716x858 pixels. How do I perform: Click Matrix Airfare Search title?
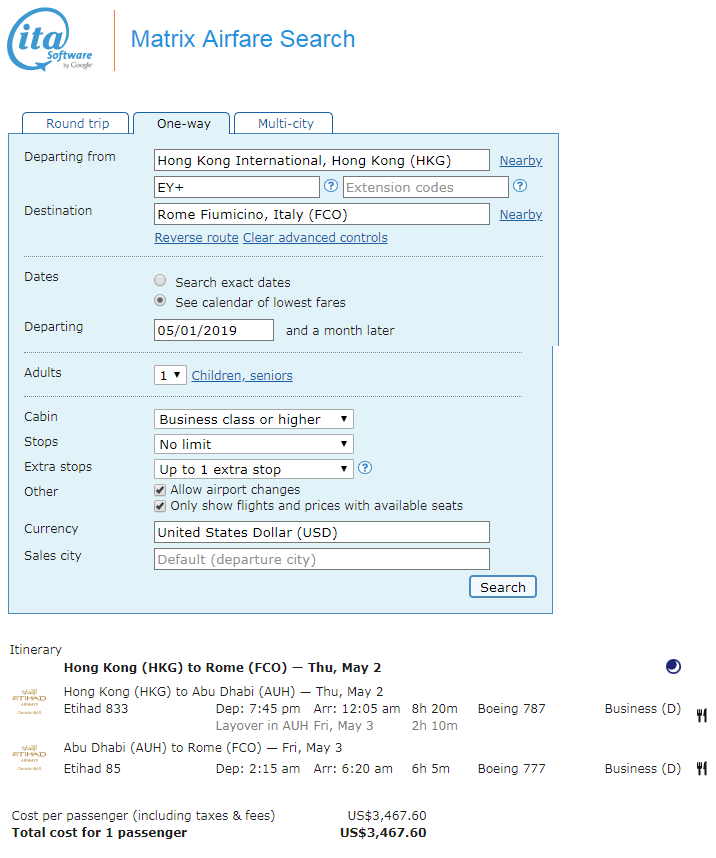pyautogui.click(x=242, y=39)
